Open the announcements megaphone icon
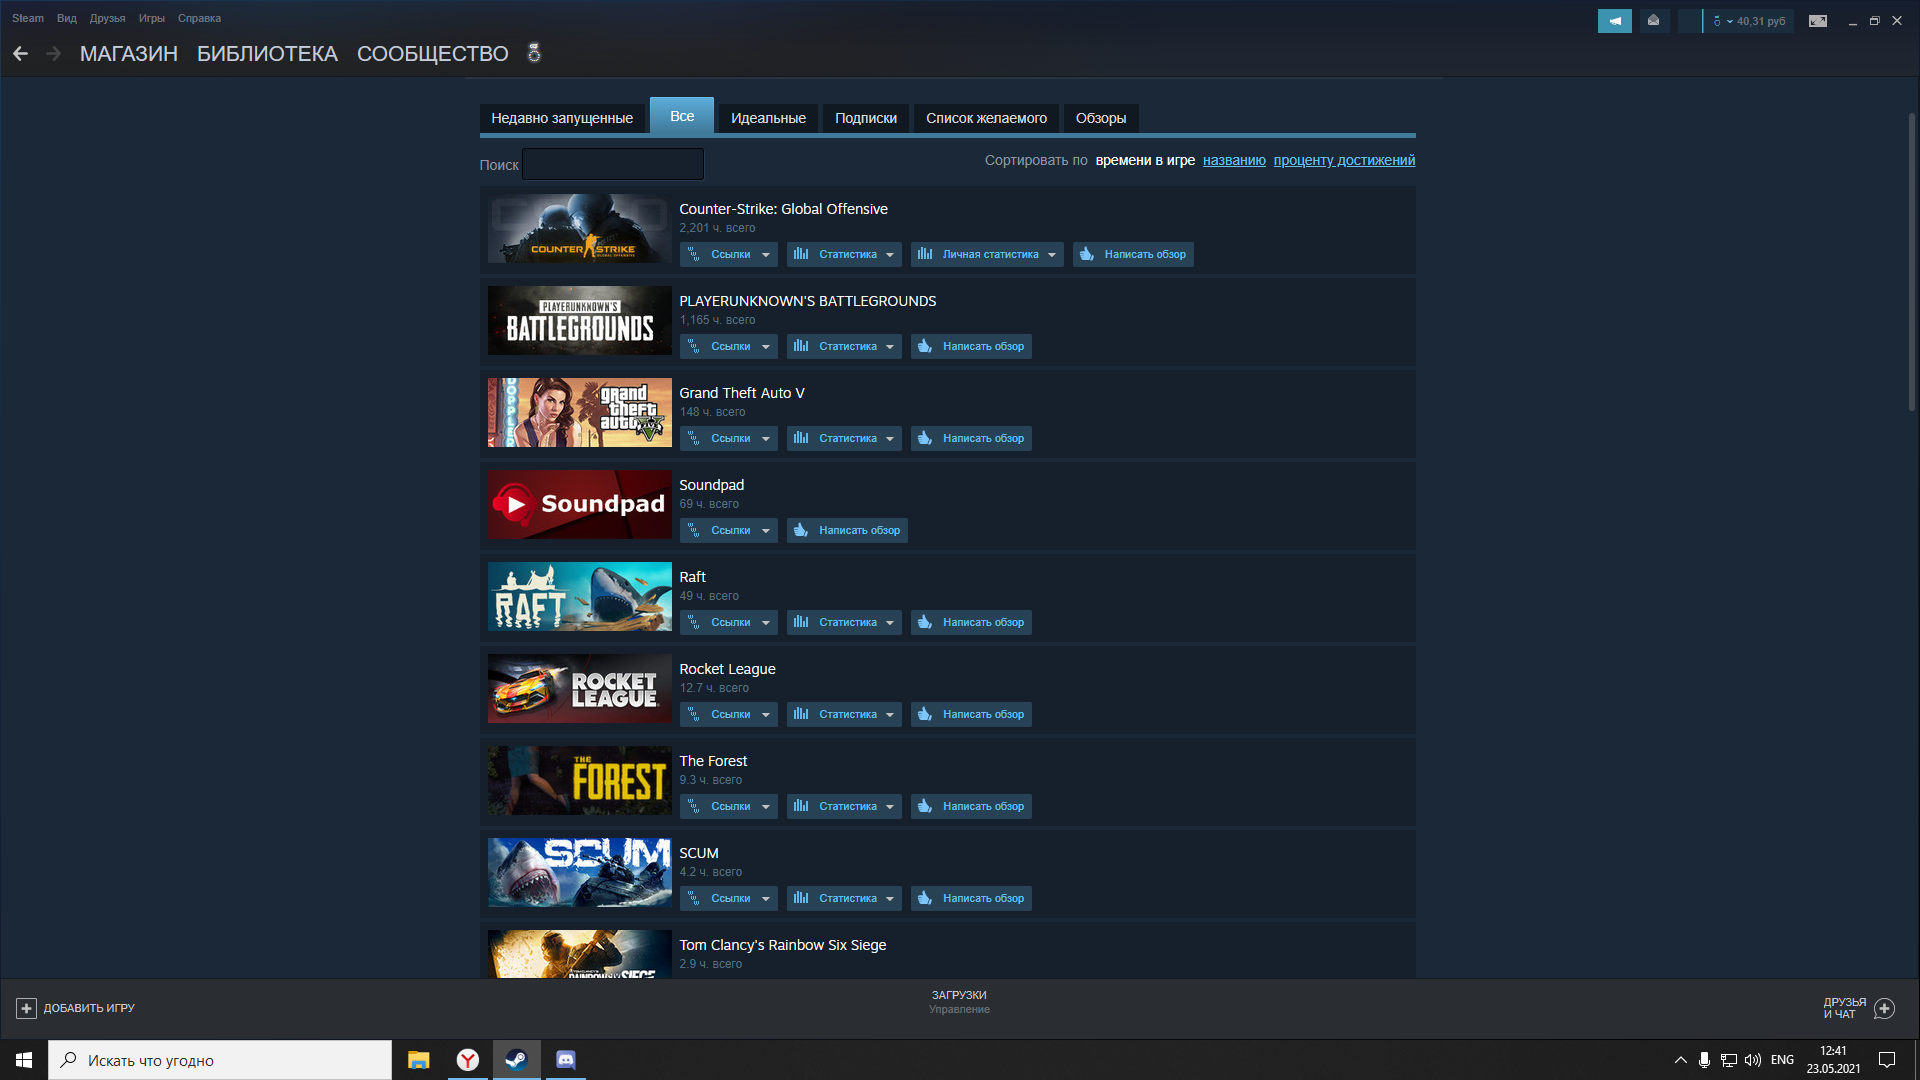This screenshot has width=1920, height=1080. click(x=1614, y=21)
